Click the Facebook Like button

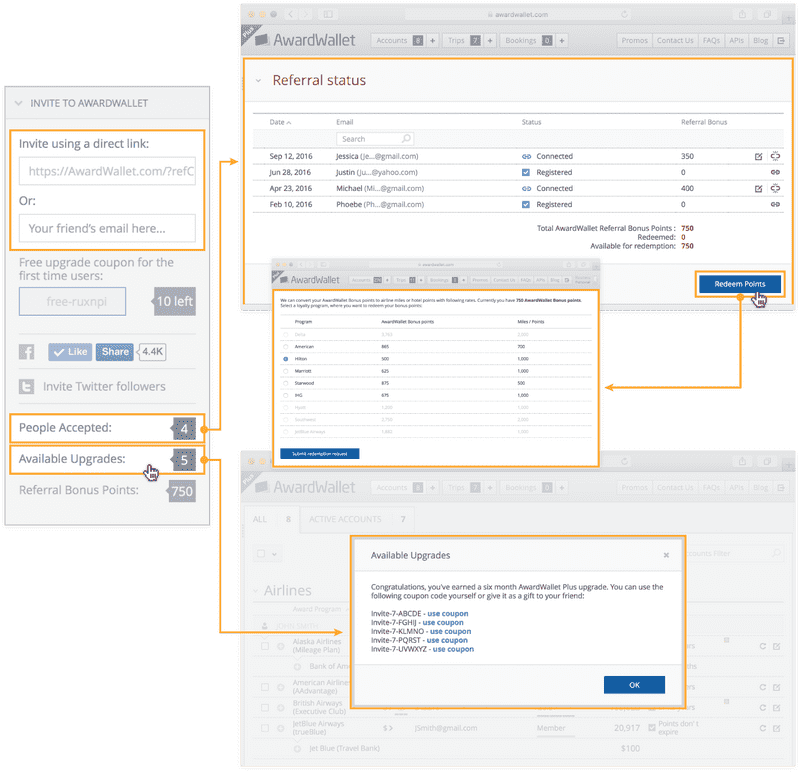pos(70,352)
